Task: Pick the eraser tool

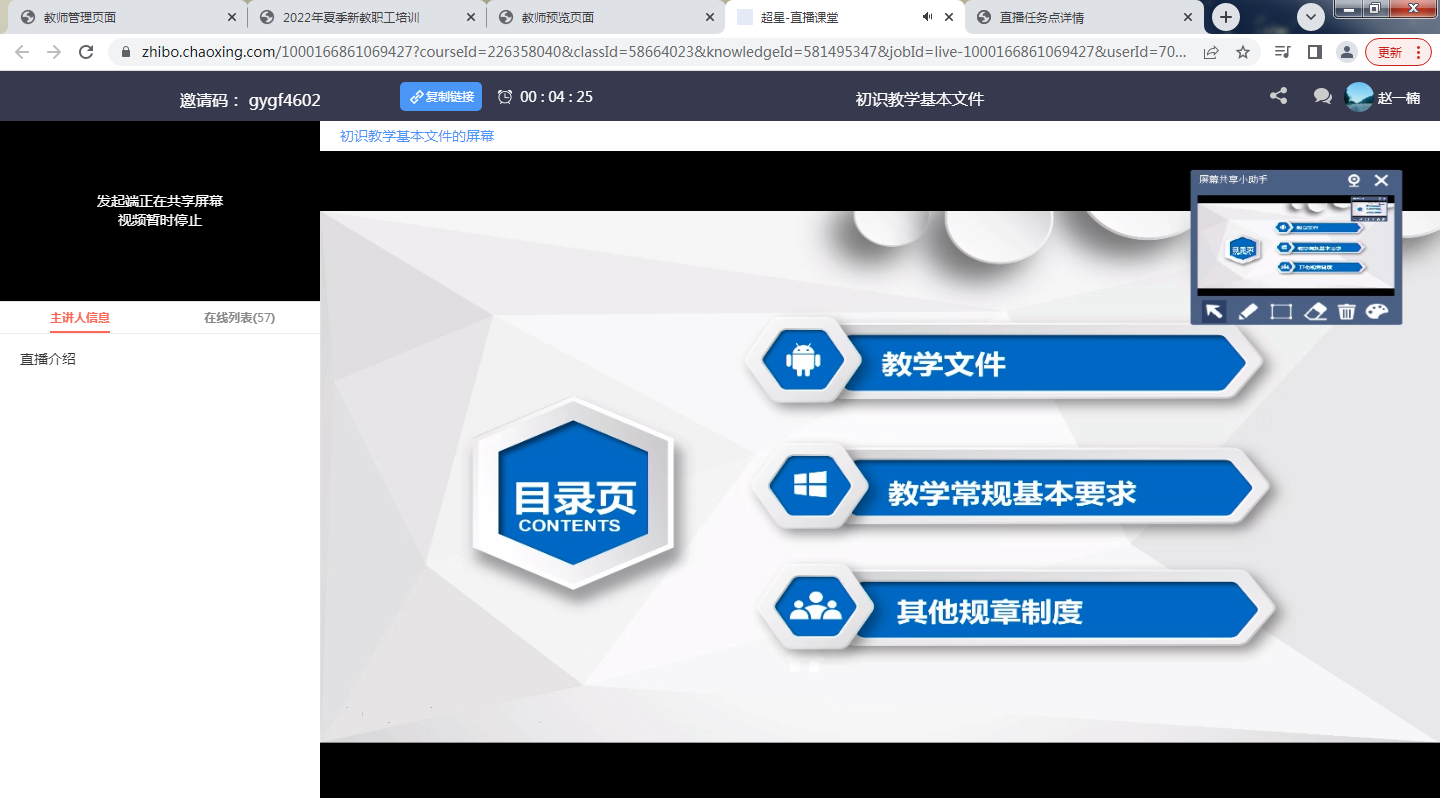Action: coord(1315,311)
